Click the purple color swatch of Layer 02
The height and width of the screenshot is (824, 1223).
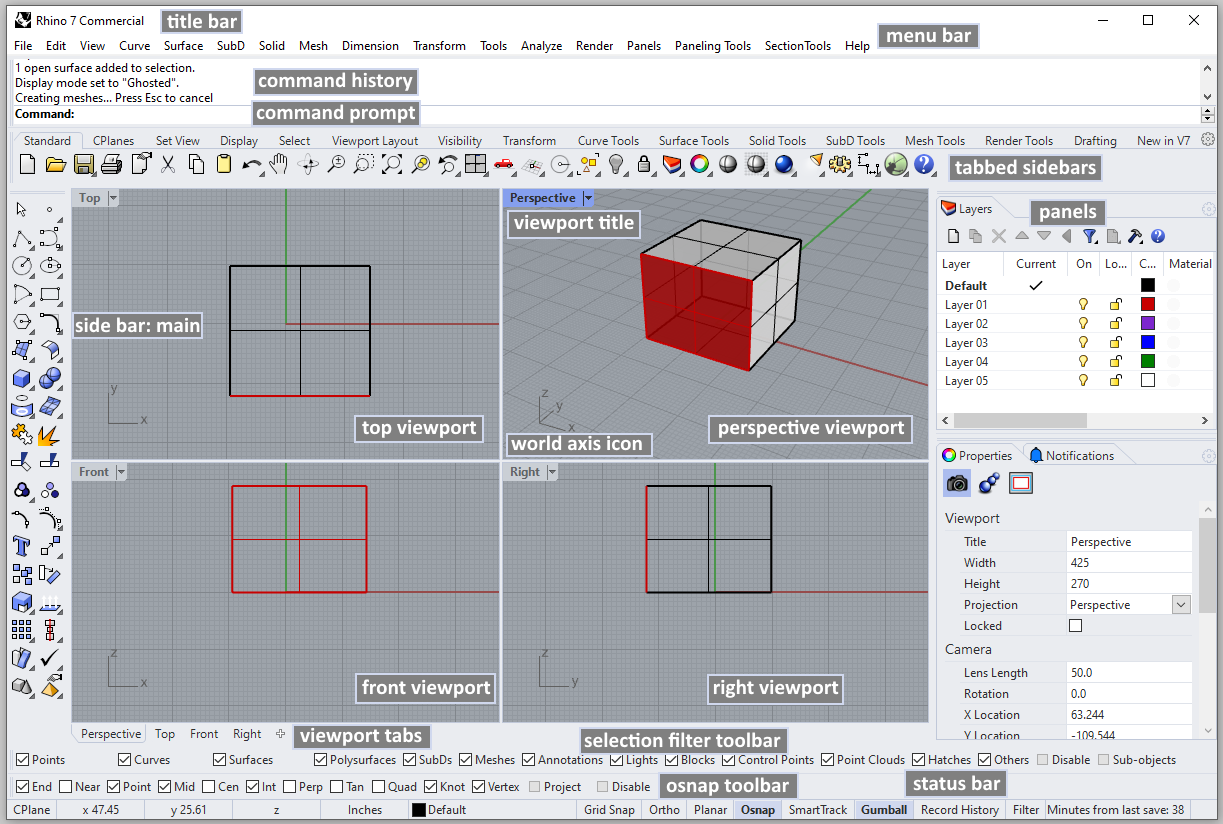[x=1148, y=323]
